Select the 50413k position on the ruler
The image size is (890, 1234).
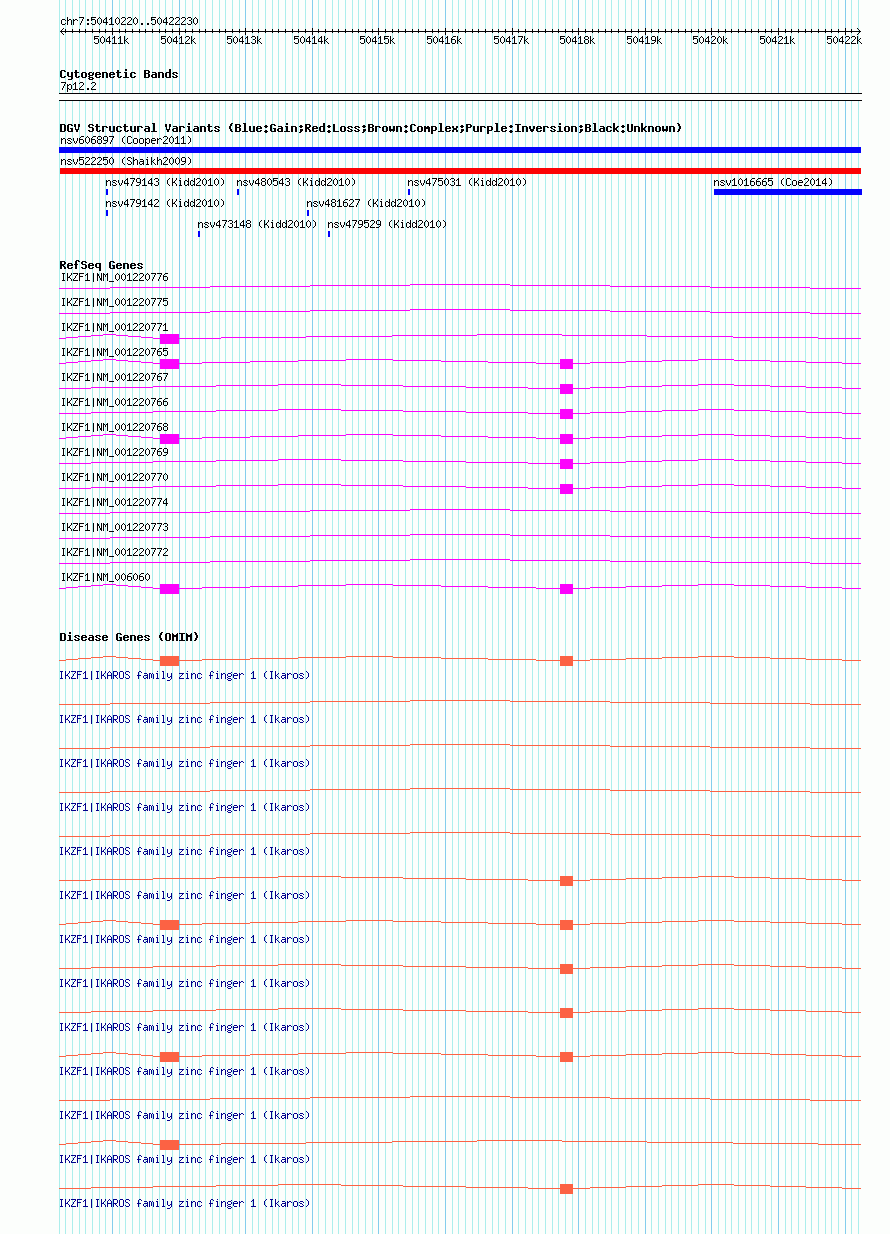pos(243,41)
